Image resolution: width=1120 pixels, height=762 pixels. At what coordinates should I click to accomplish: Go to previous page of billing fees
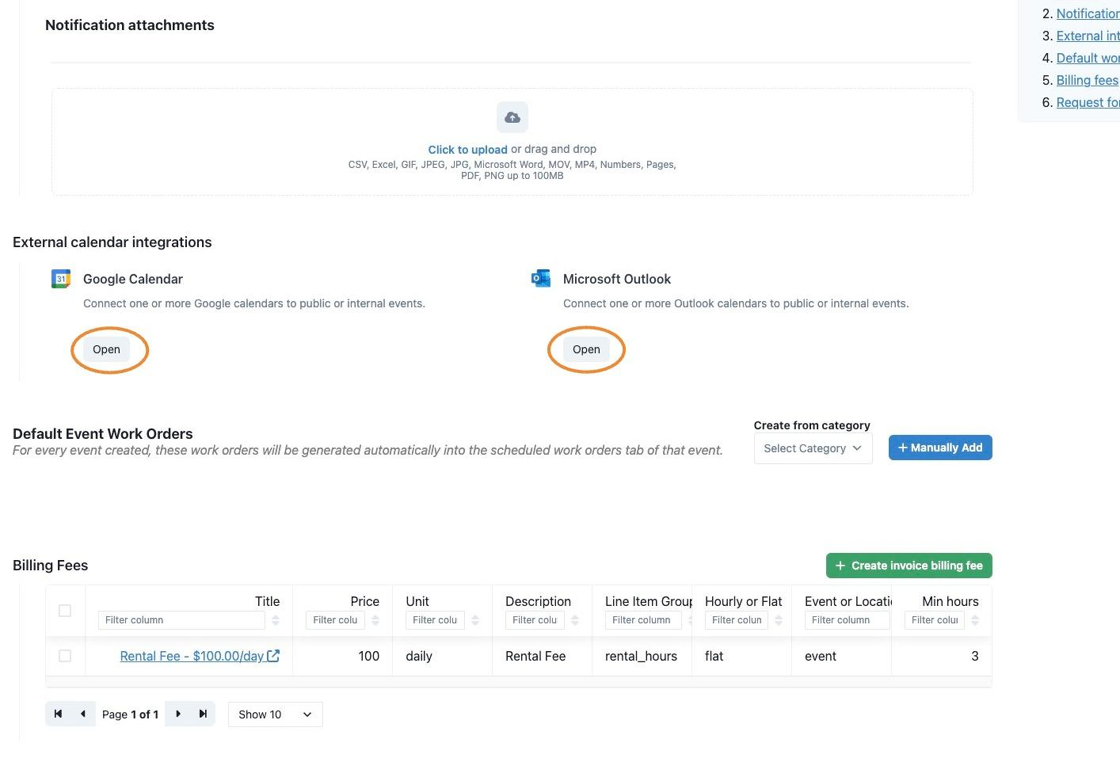(x=83, y=713)
